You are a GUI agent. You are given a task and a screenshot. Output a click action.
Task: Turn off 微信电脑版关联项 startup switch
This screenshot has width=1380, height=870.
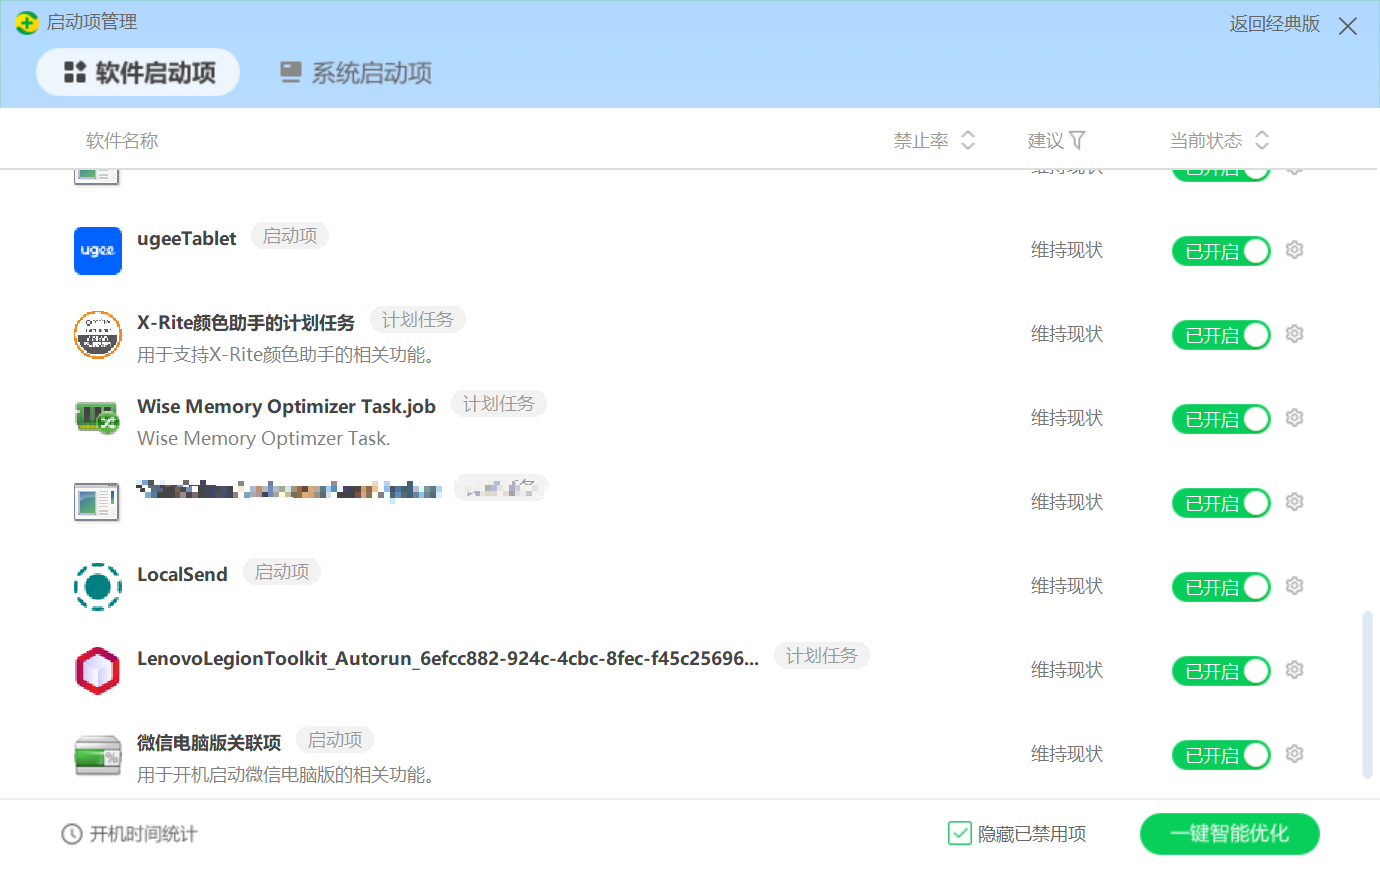1221,755
